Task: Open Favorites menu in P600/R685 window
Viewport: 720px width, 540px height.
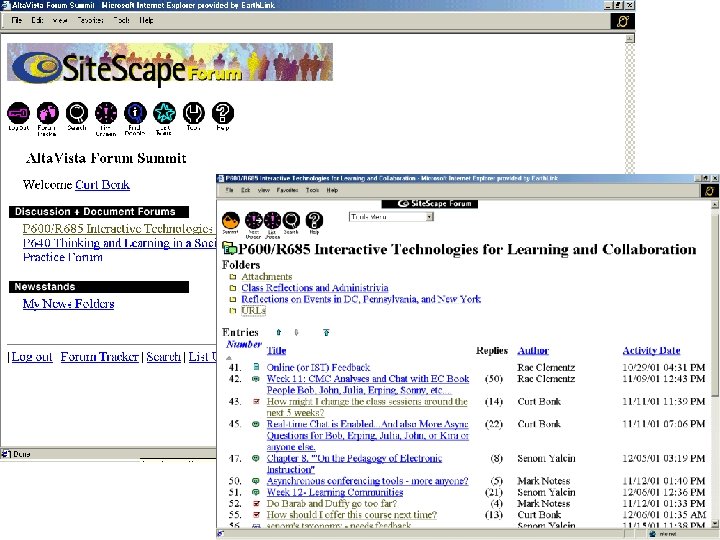Action: (287, 190)
